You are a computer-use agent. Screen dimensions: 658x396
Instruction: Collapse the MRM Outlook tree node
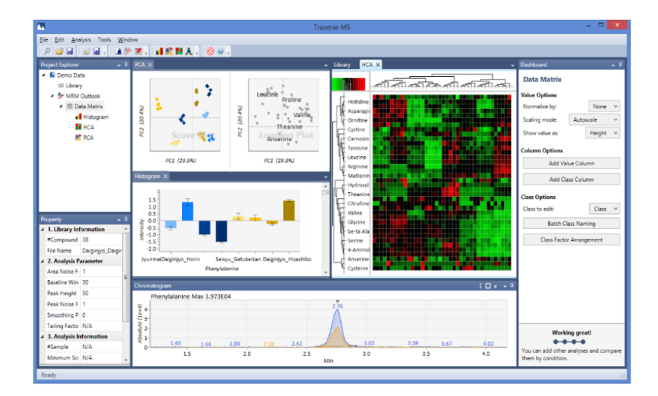tap(52, 96)
